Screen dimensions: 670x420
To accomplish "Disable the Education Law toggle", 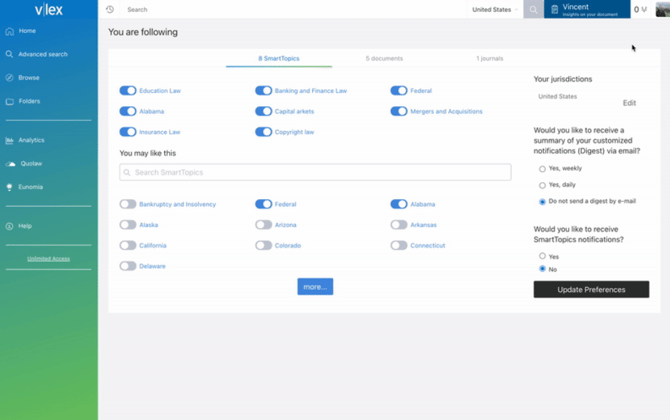I will [128, 91].
